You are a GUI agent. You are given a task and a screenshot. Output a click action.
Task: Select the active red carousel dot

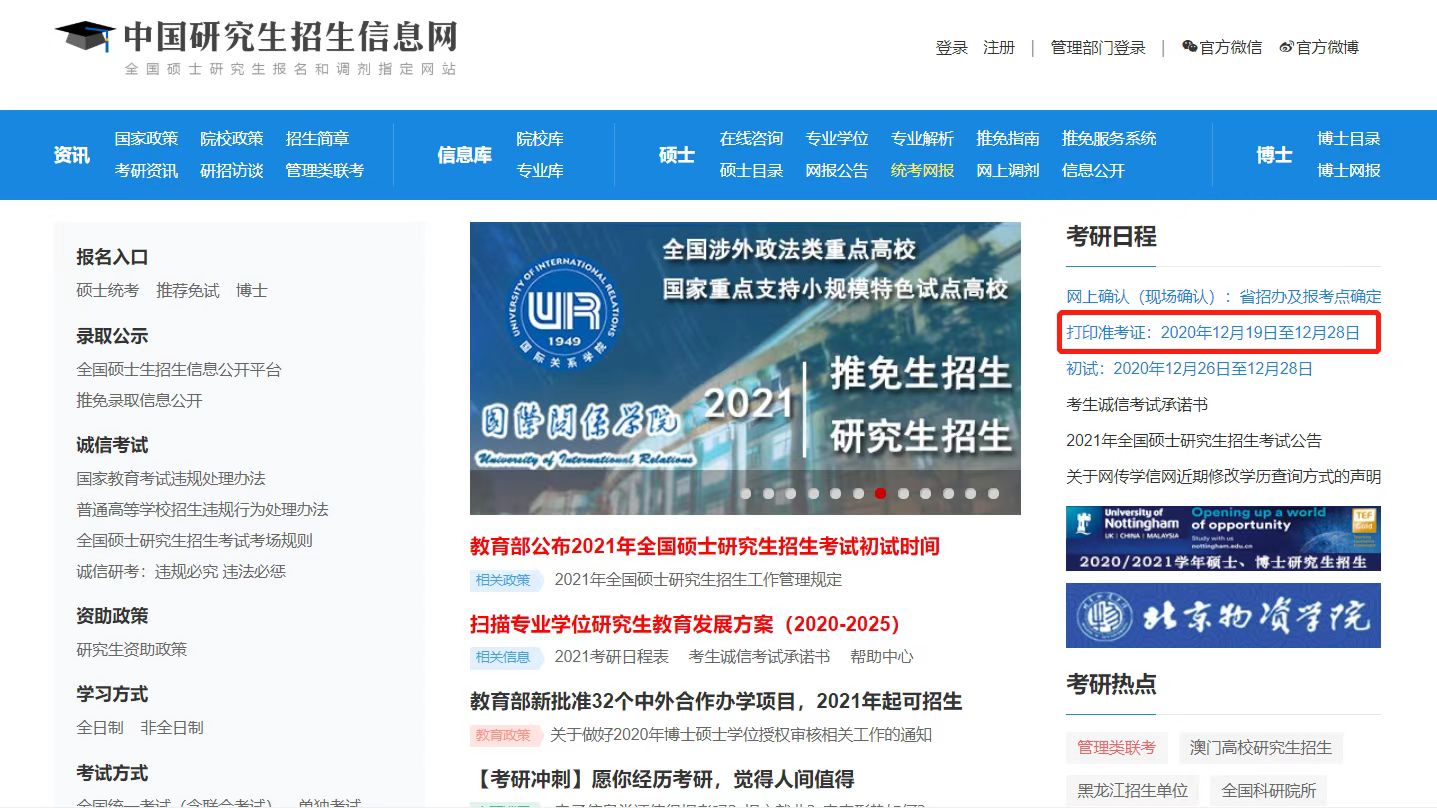tap(880, 493)
